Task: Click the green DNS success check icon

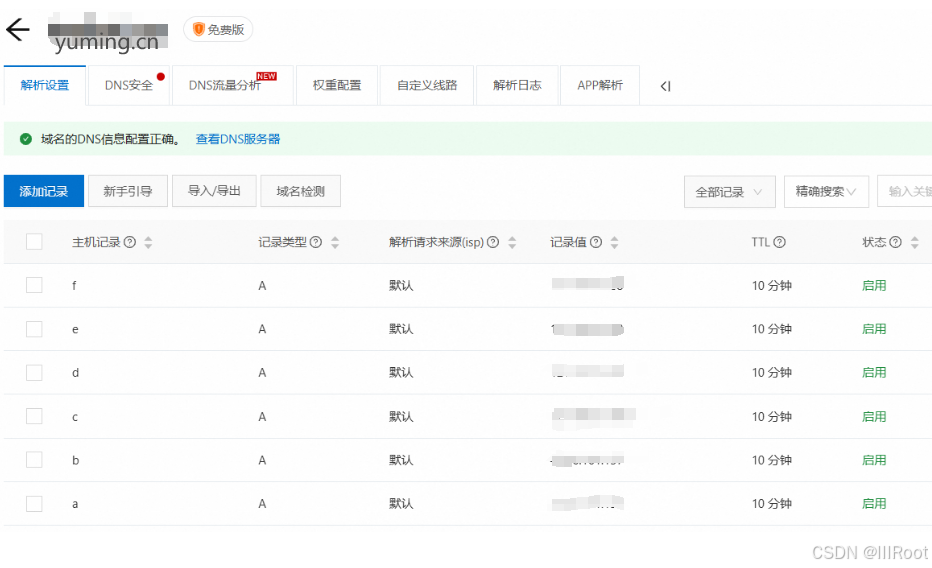Action: [x=26, y=139]
